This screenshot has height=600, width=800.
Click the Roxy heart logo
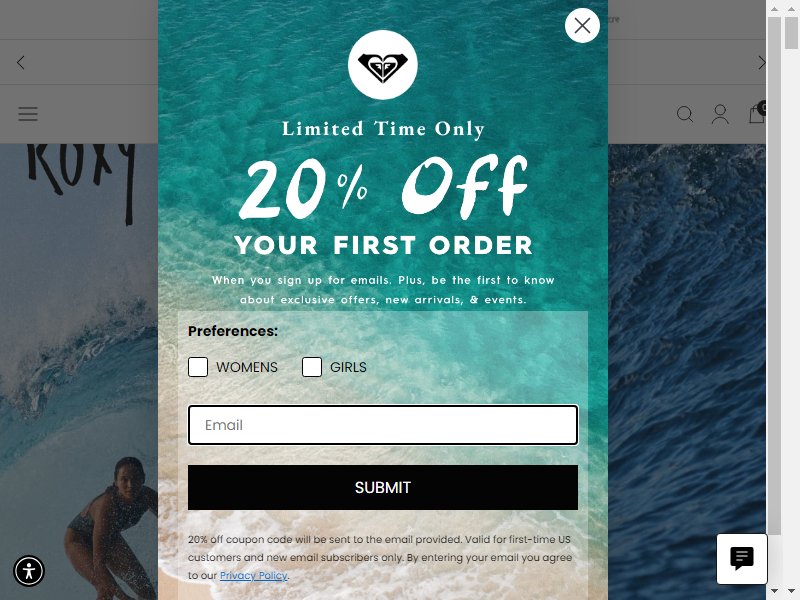coord(383,65)
